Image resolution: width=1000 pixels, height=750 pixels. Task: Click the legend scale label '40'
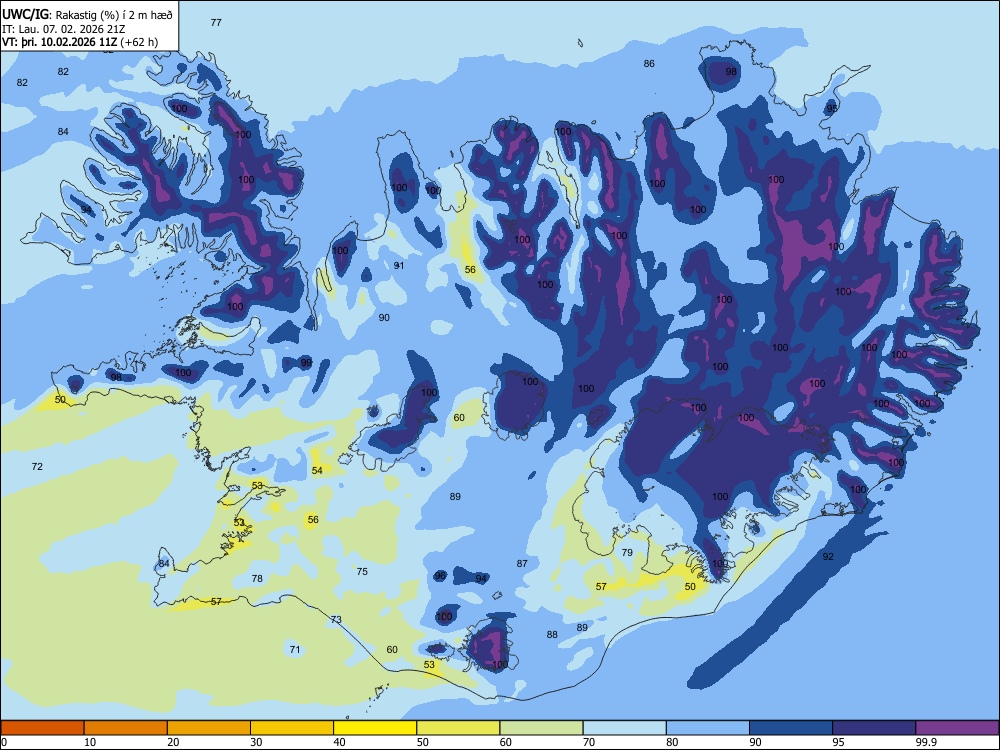339,742
